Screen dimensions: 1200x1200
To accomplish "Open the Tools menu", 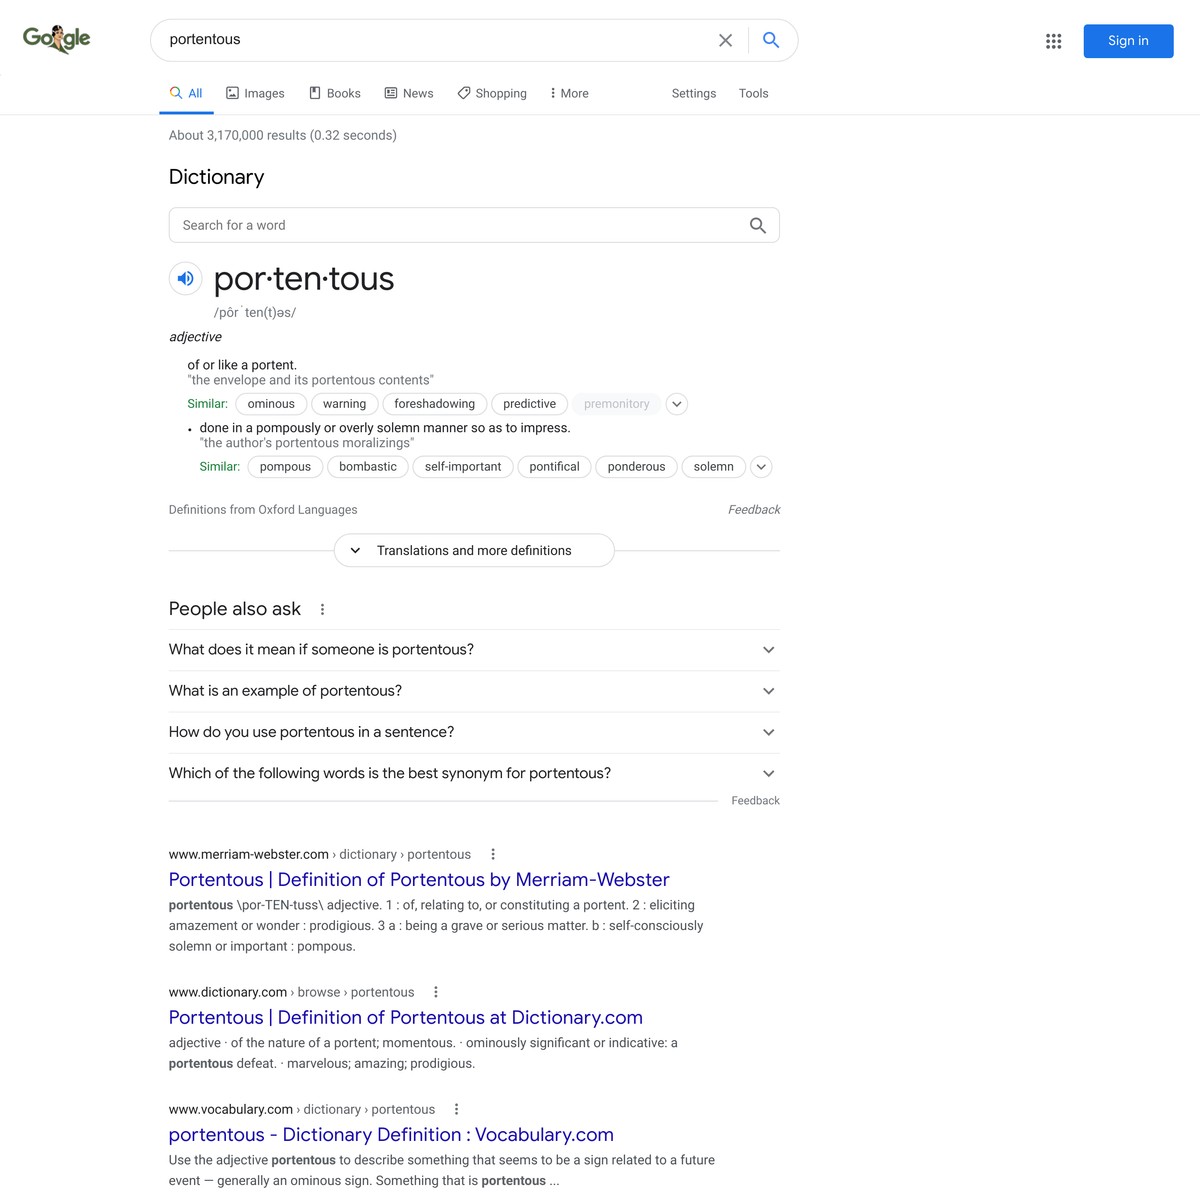I will [x=753, y=93].
